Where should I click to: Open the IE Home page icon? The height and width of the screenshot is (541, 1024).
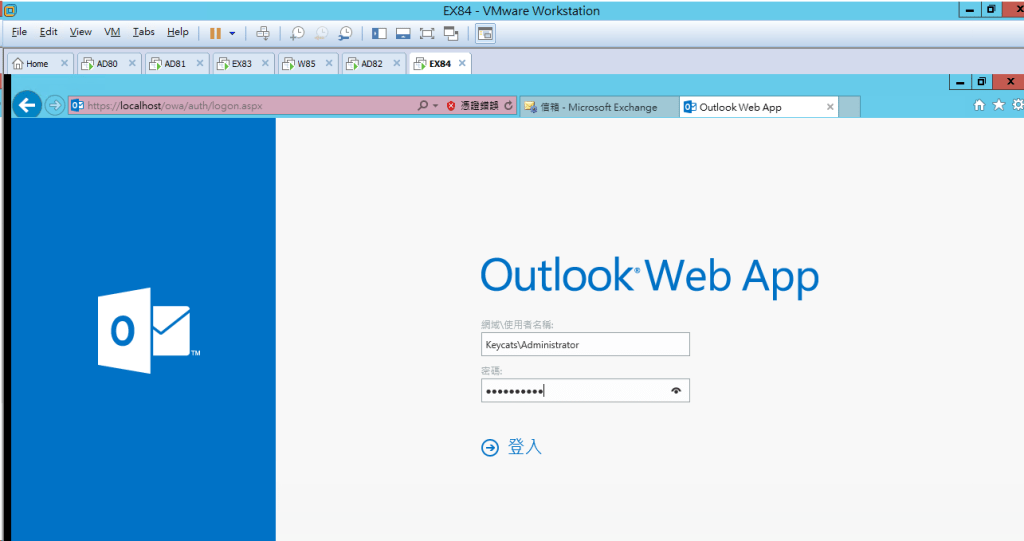tap(979, 105)
